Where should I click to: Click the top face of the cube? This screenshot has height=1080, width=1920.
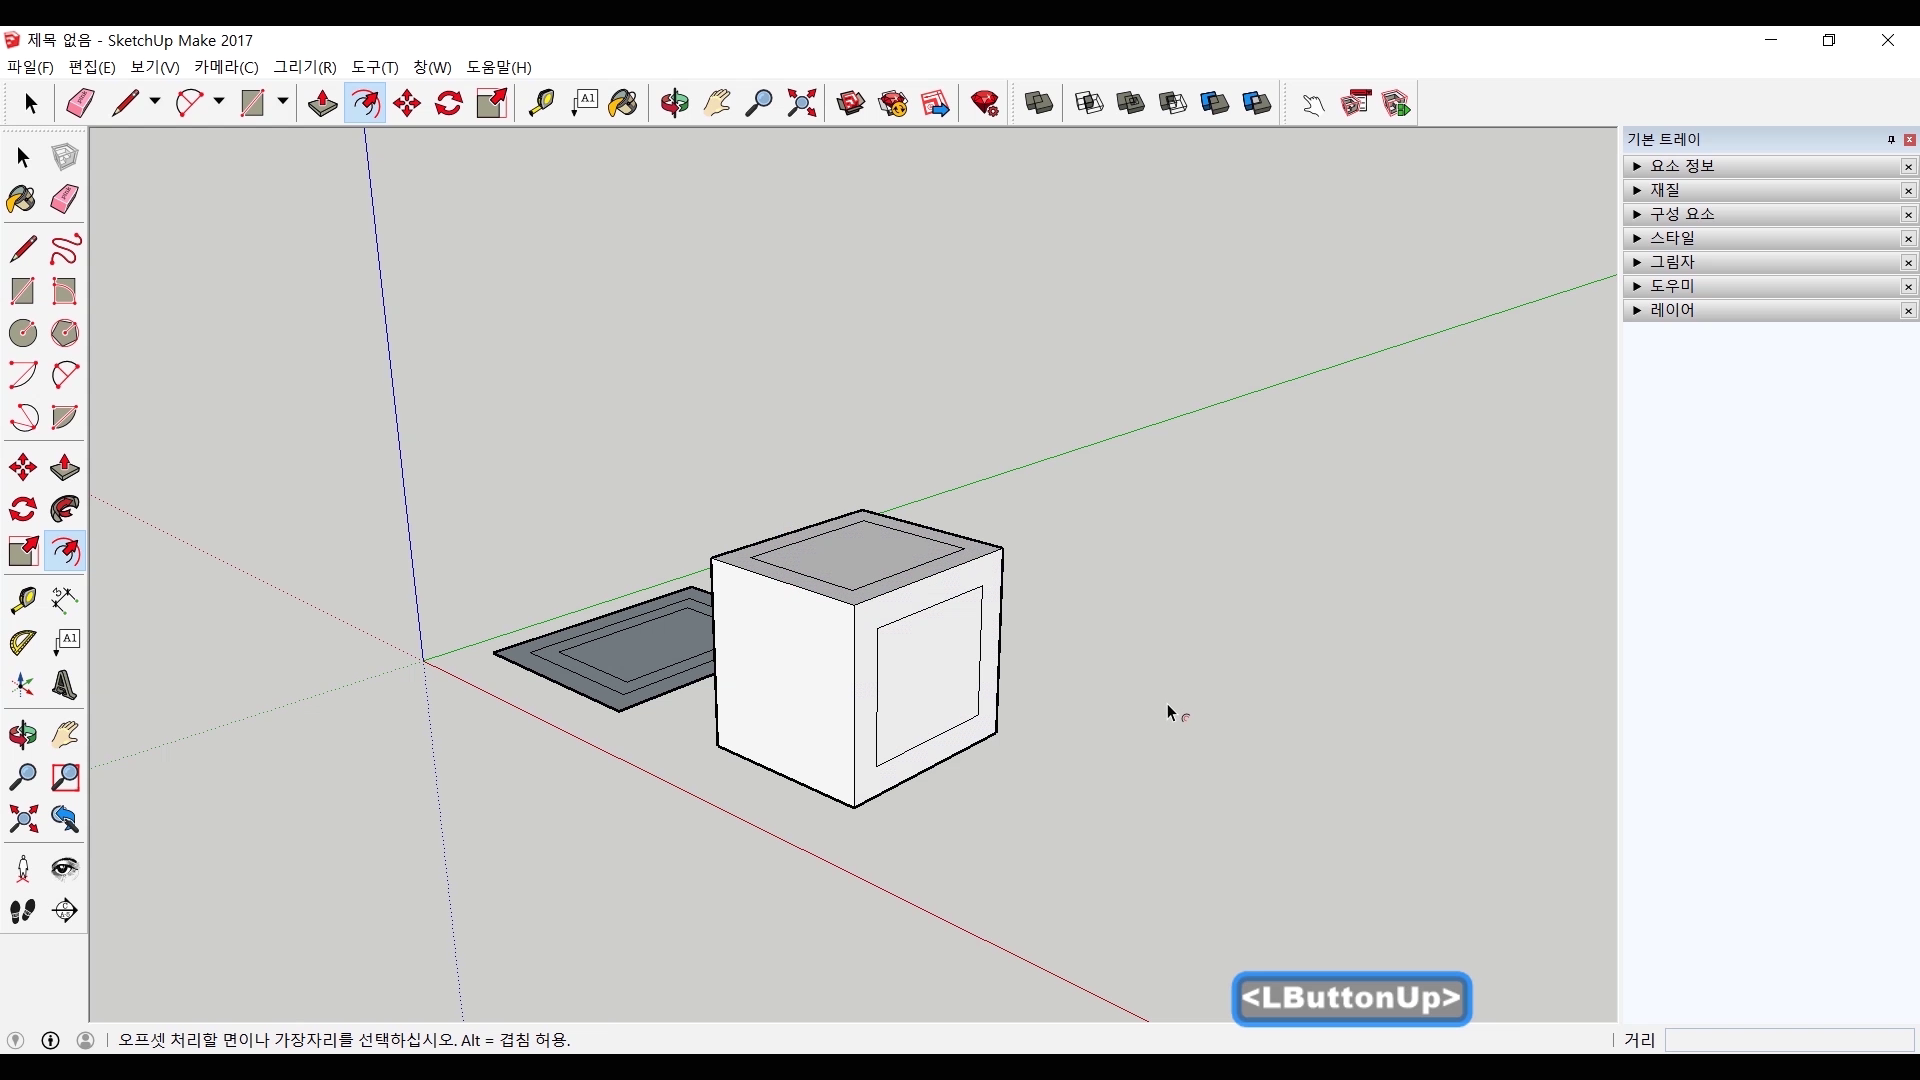(858, 556)
